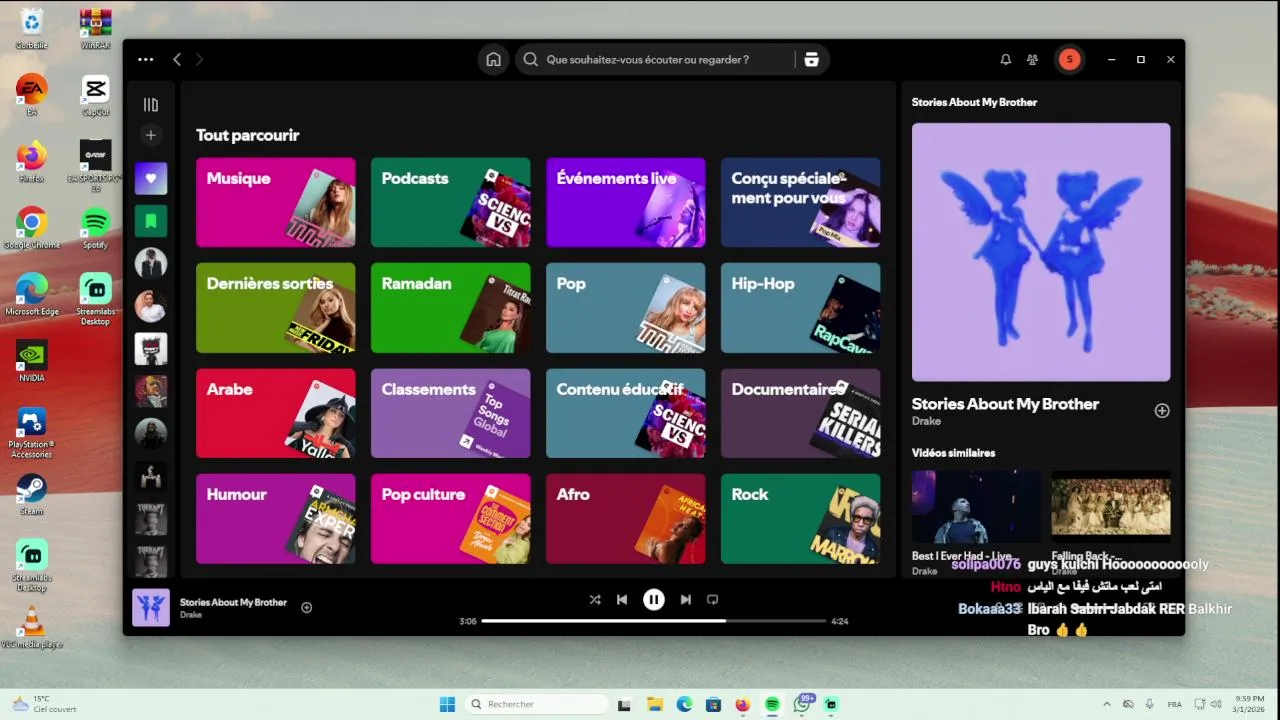Play Falling Back video thumbnail
Image resolution: width=1280 pixels, height=720 pixels.
1111,507
